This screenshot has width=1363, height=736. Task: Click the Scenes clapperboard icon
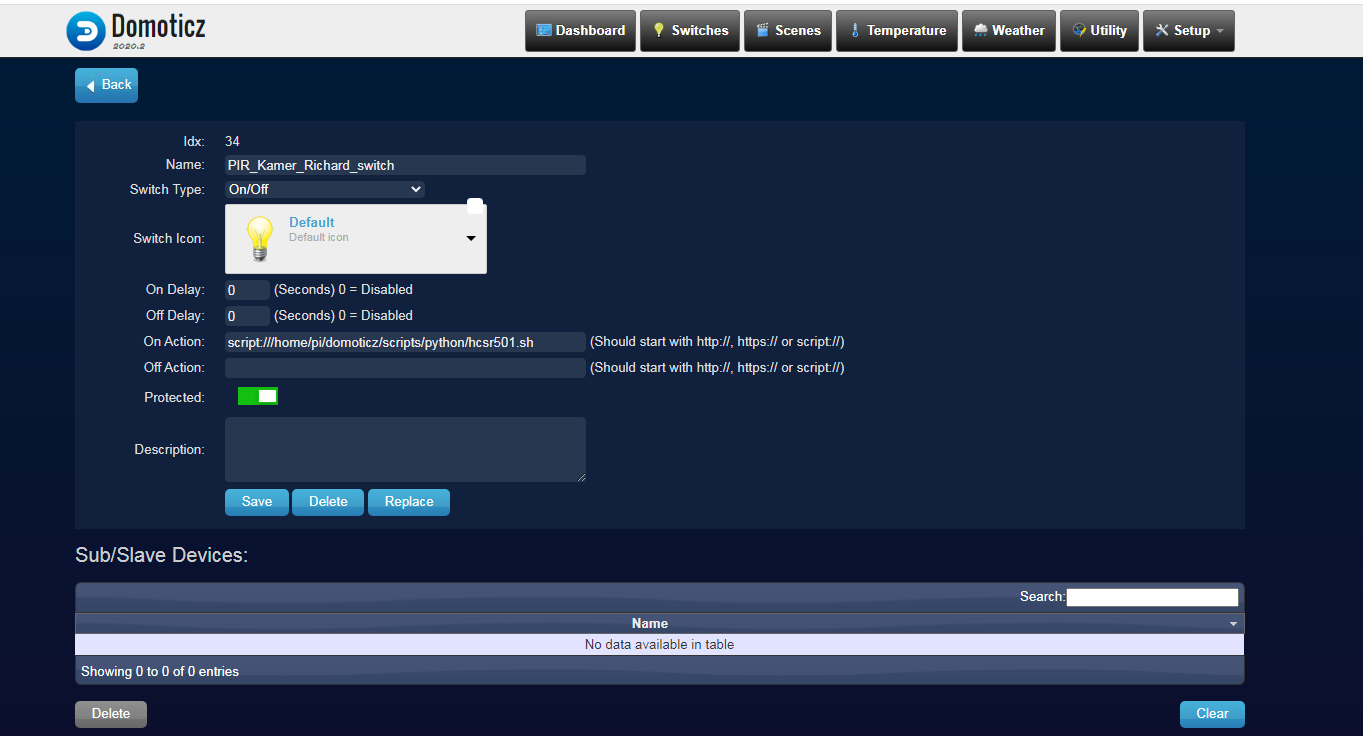tap(763, 31)
